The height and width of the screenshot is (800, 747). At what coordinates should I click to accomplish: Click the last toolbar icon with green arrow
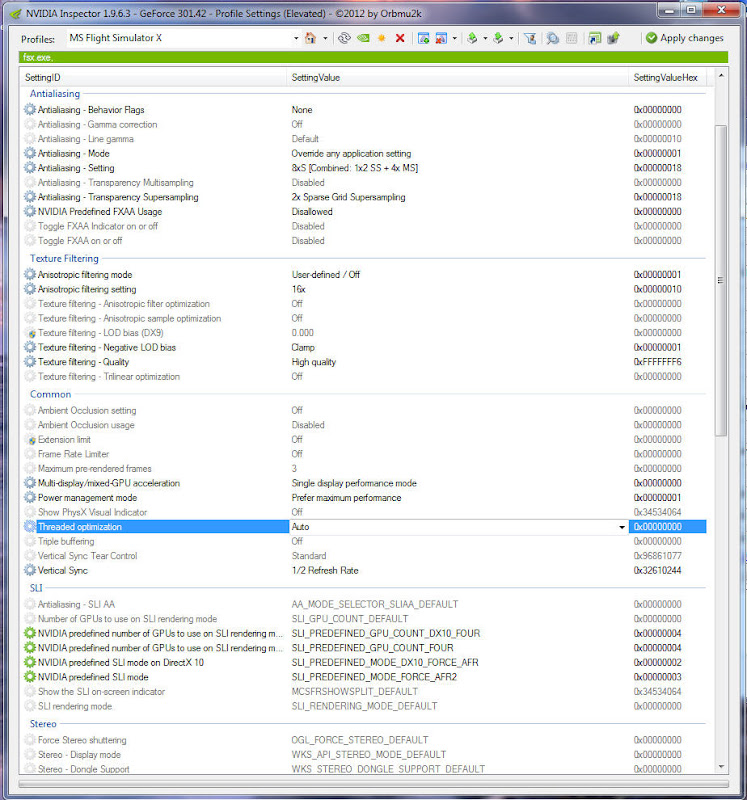coord(613,38)
